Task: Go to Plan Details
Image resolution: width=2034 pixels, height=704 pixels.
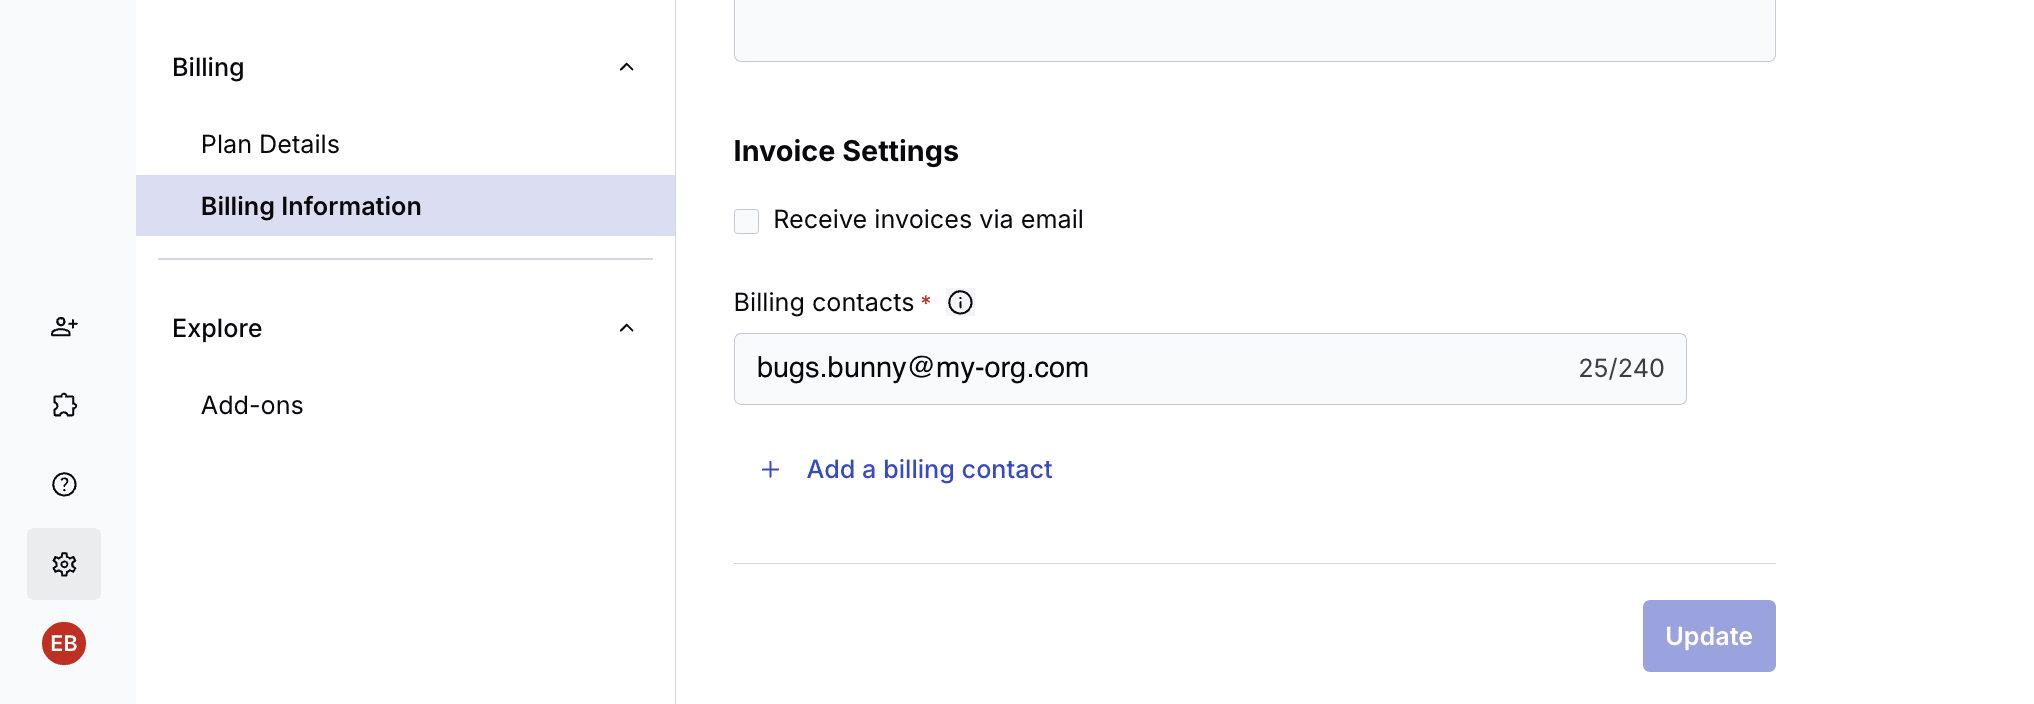Action: (x=270, y=144)
